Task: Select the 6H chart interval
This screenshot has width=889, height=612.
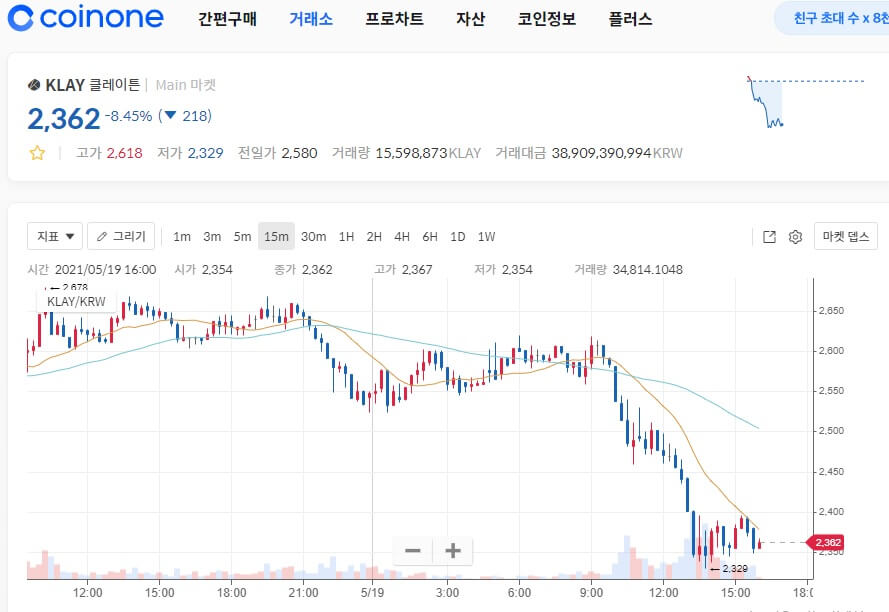Action: click(430, 237)
